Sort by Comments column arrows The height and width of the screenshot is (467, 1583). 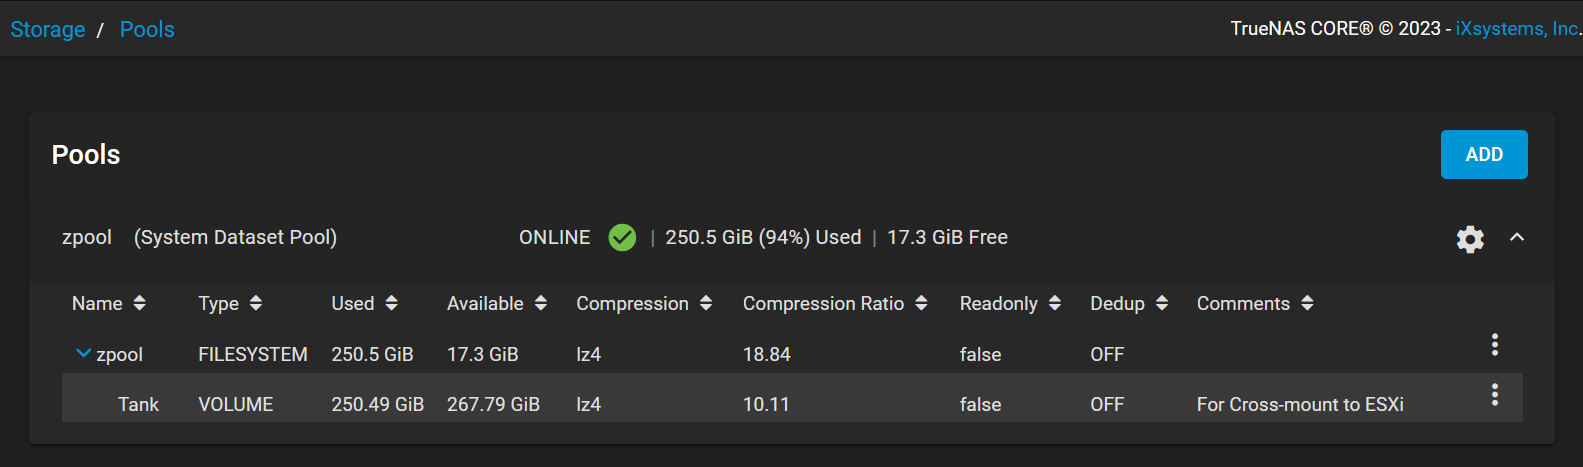[x=1307, y=303]
